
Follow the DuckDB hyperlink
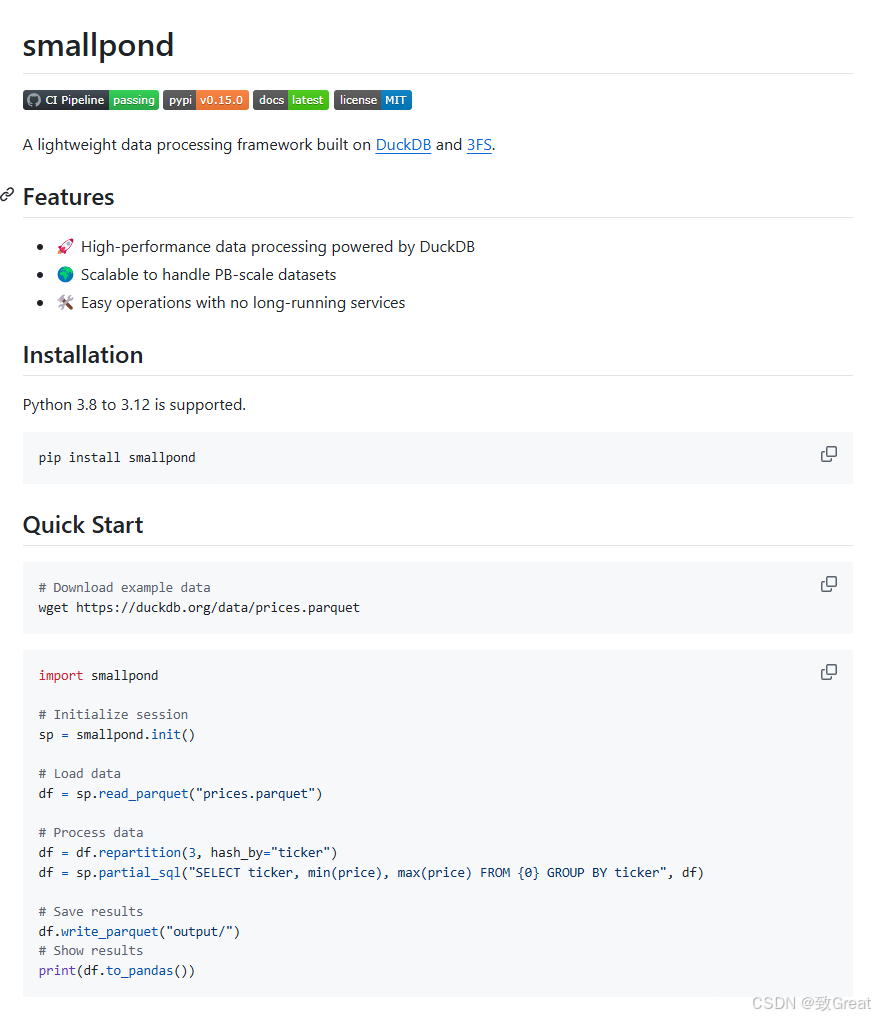coord(403,145)
